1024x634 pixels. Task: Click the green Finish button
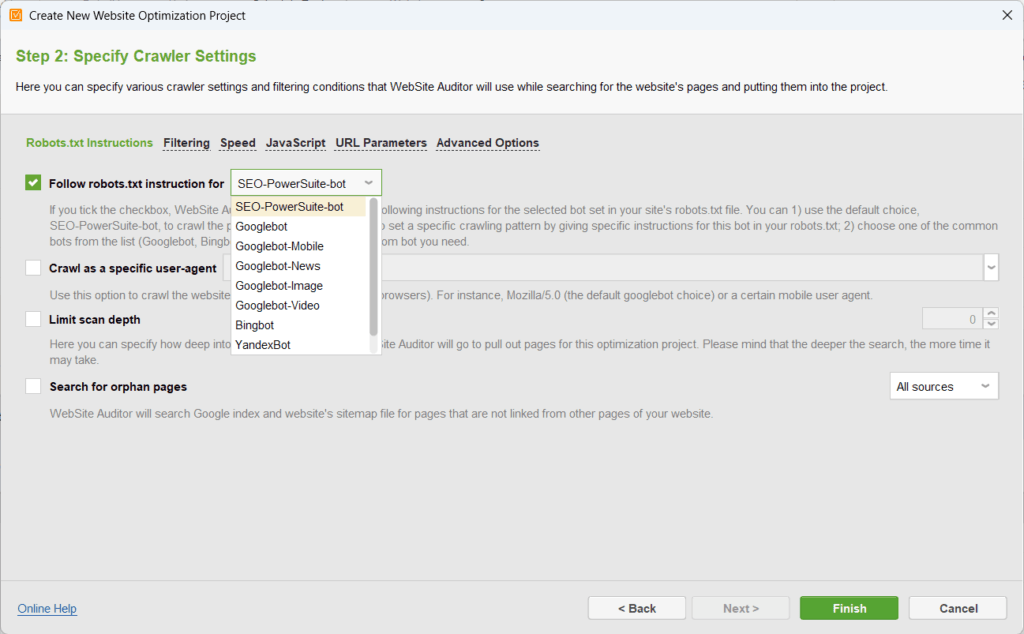point(849,608)
